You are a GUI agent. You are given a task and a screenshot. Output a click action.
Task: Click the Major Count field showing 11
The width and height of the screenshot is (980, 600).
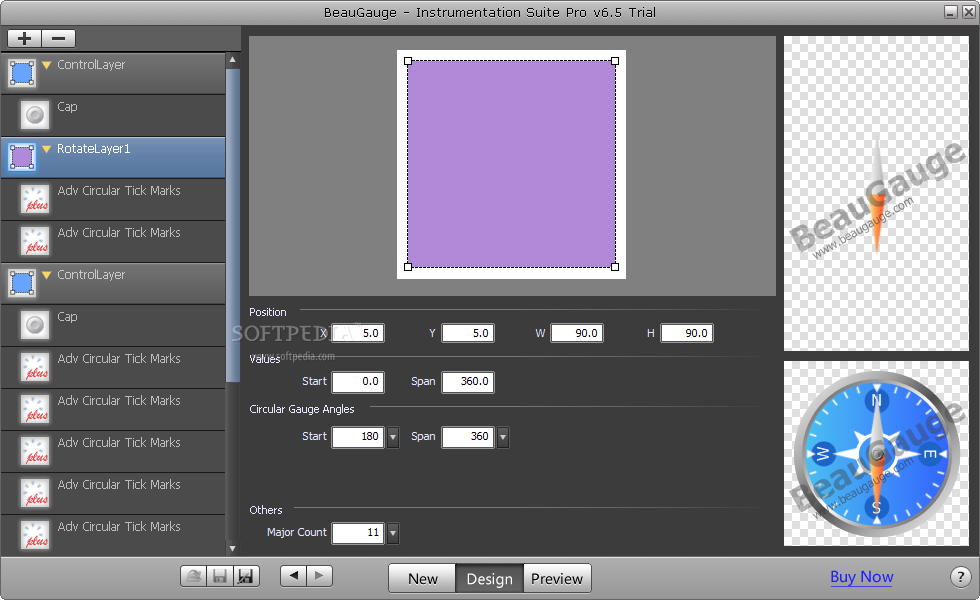(358, 532)
